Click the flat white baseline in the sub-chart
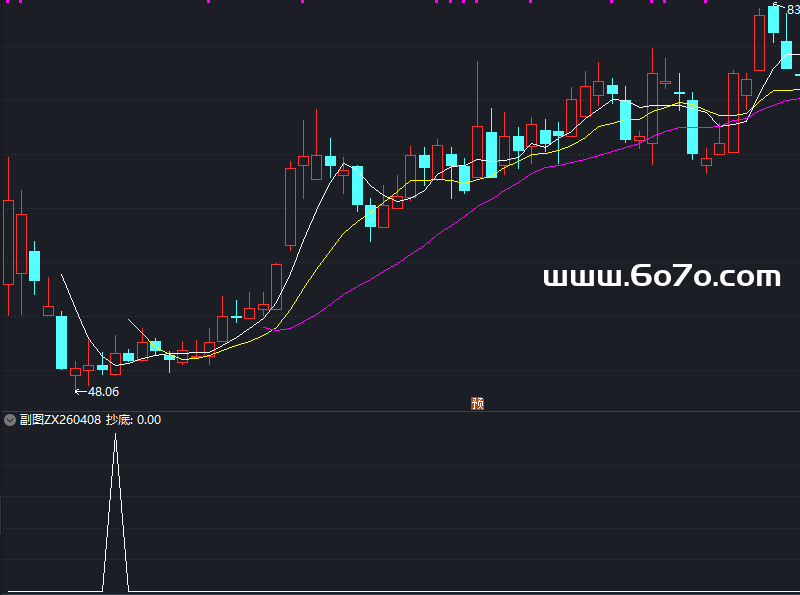The image size is (800, 595). coord(400,591)
